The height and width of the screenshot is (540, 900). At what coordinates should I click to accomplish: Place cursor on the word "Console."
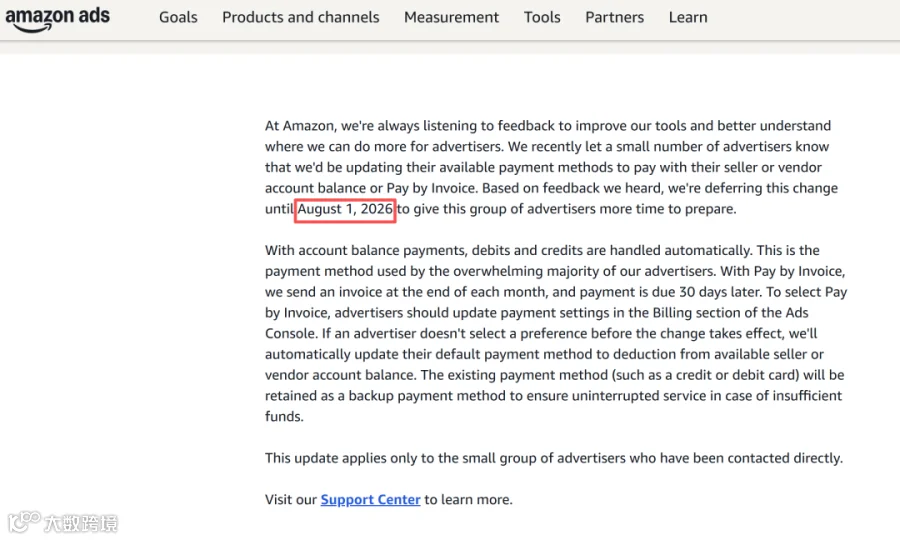291,333
